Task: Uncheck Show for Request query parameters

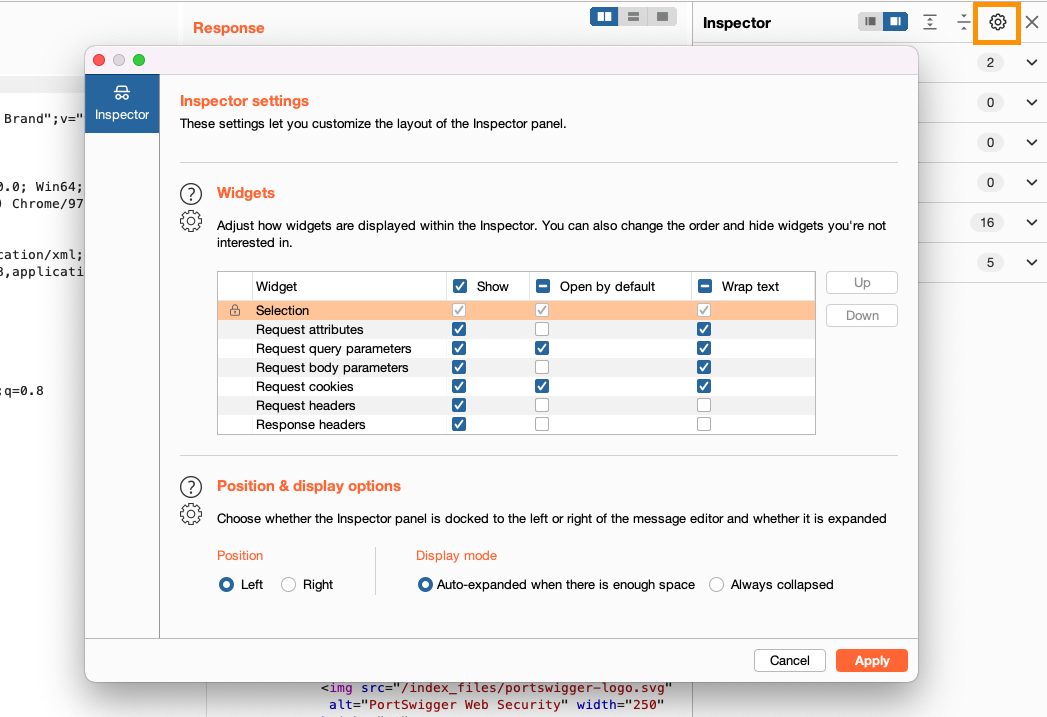Action: pyautogui.click(x=459, y=348)
